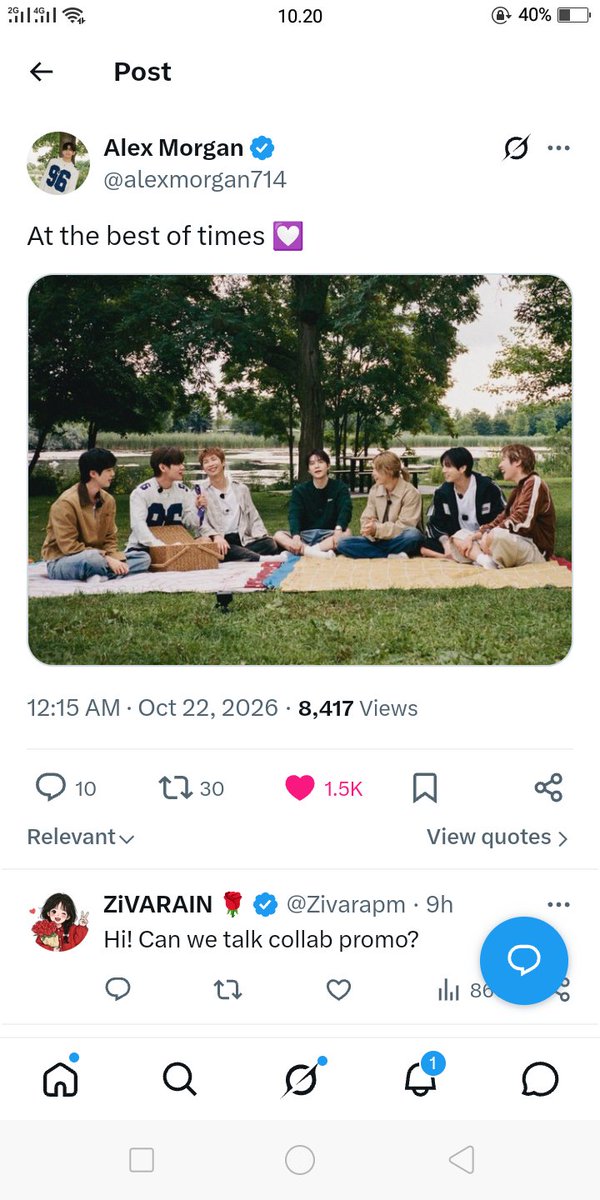Bookmark Alex Morgan's post
600x1200 pixels.
425,788
